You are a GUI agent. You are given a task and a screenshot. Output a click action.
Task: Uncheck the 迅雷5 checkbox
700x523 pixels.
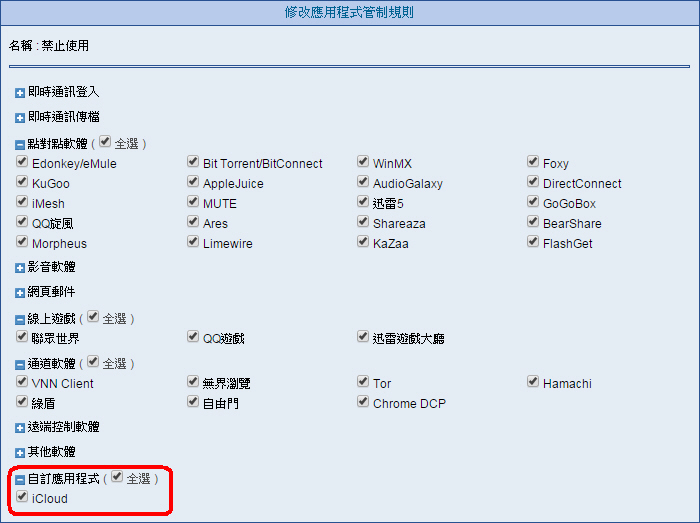tap(363, 201)
